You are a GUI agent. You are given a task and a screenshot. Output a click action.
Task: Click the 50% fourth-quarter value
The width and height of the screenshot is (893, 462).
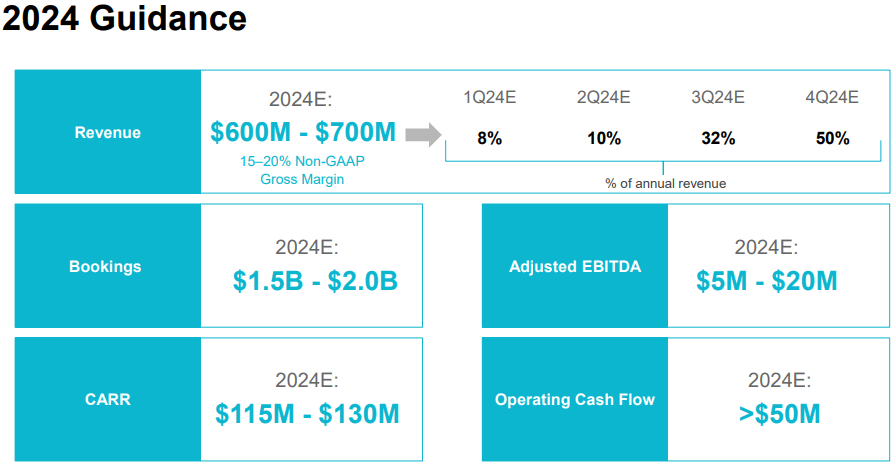click(832, 139)
